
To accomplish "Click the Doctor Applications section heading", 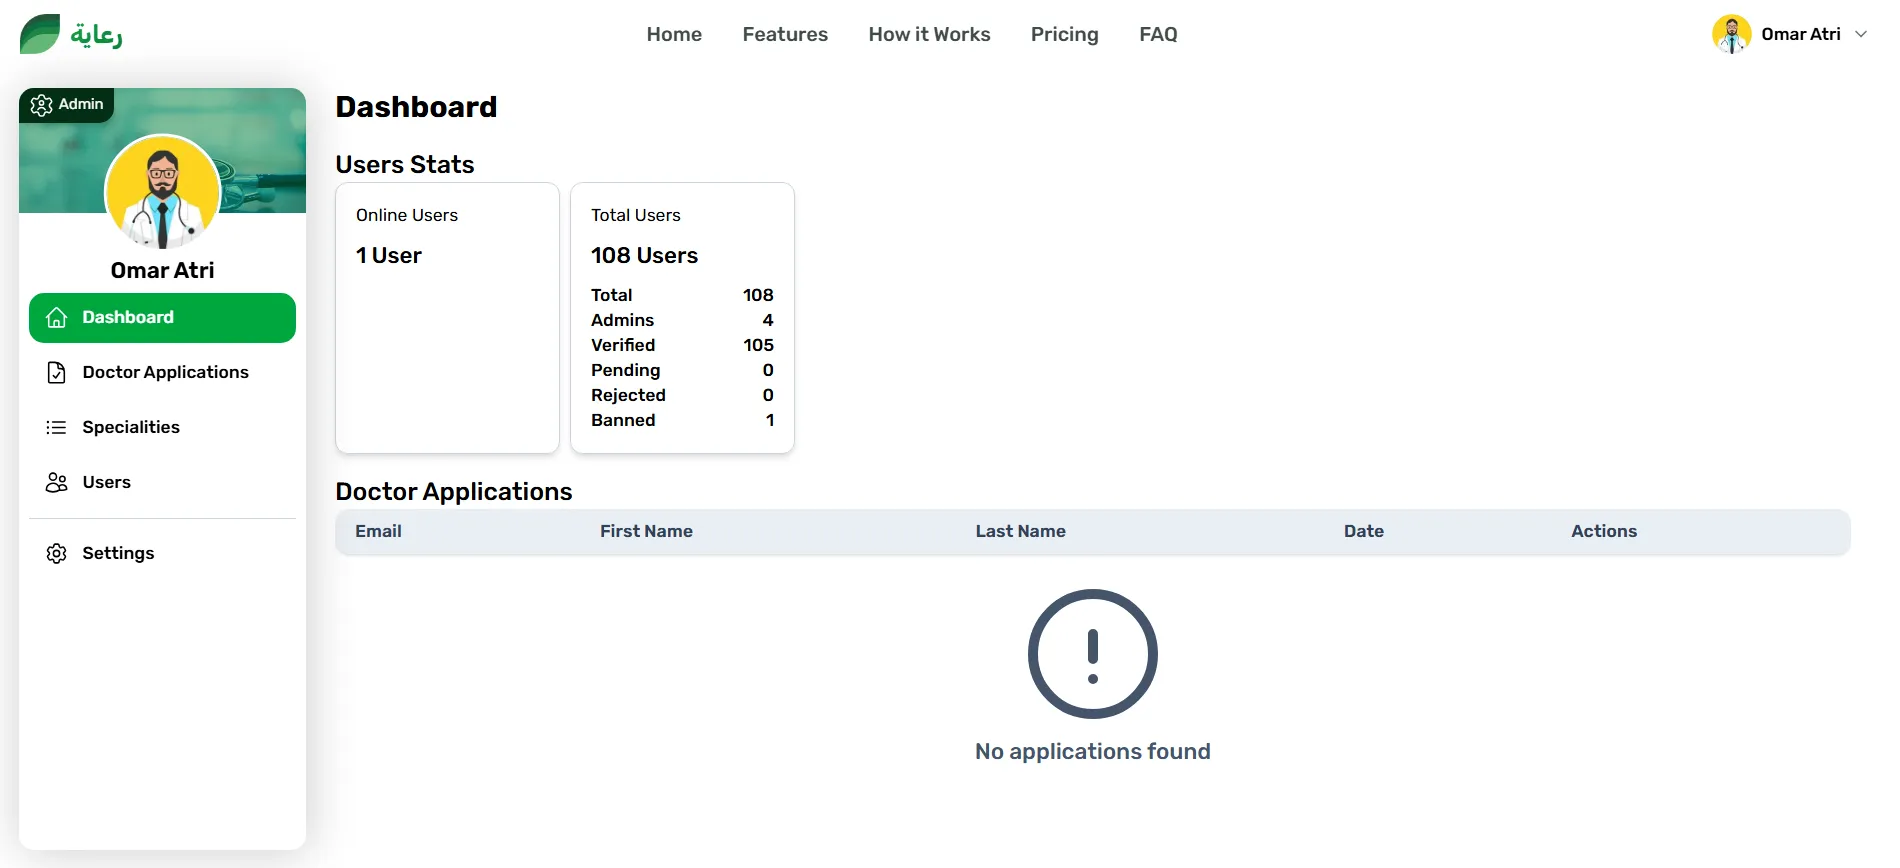I will pyautogui.click(x=454, y=491).
